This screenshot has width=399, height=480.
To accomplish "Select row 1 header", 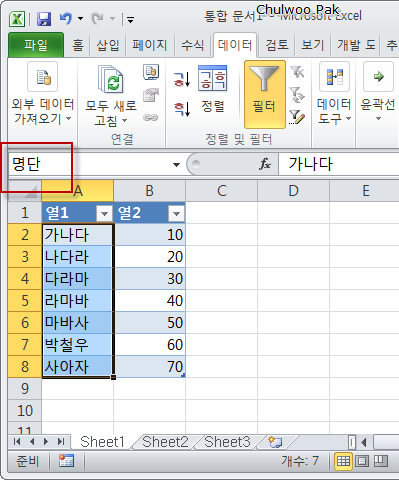I will point(25,213).
